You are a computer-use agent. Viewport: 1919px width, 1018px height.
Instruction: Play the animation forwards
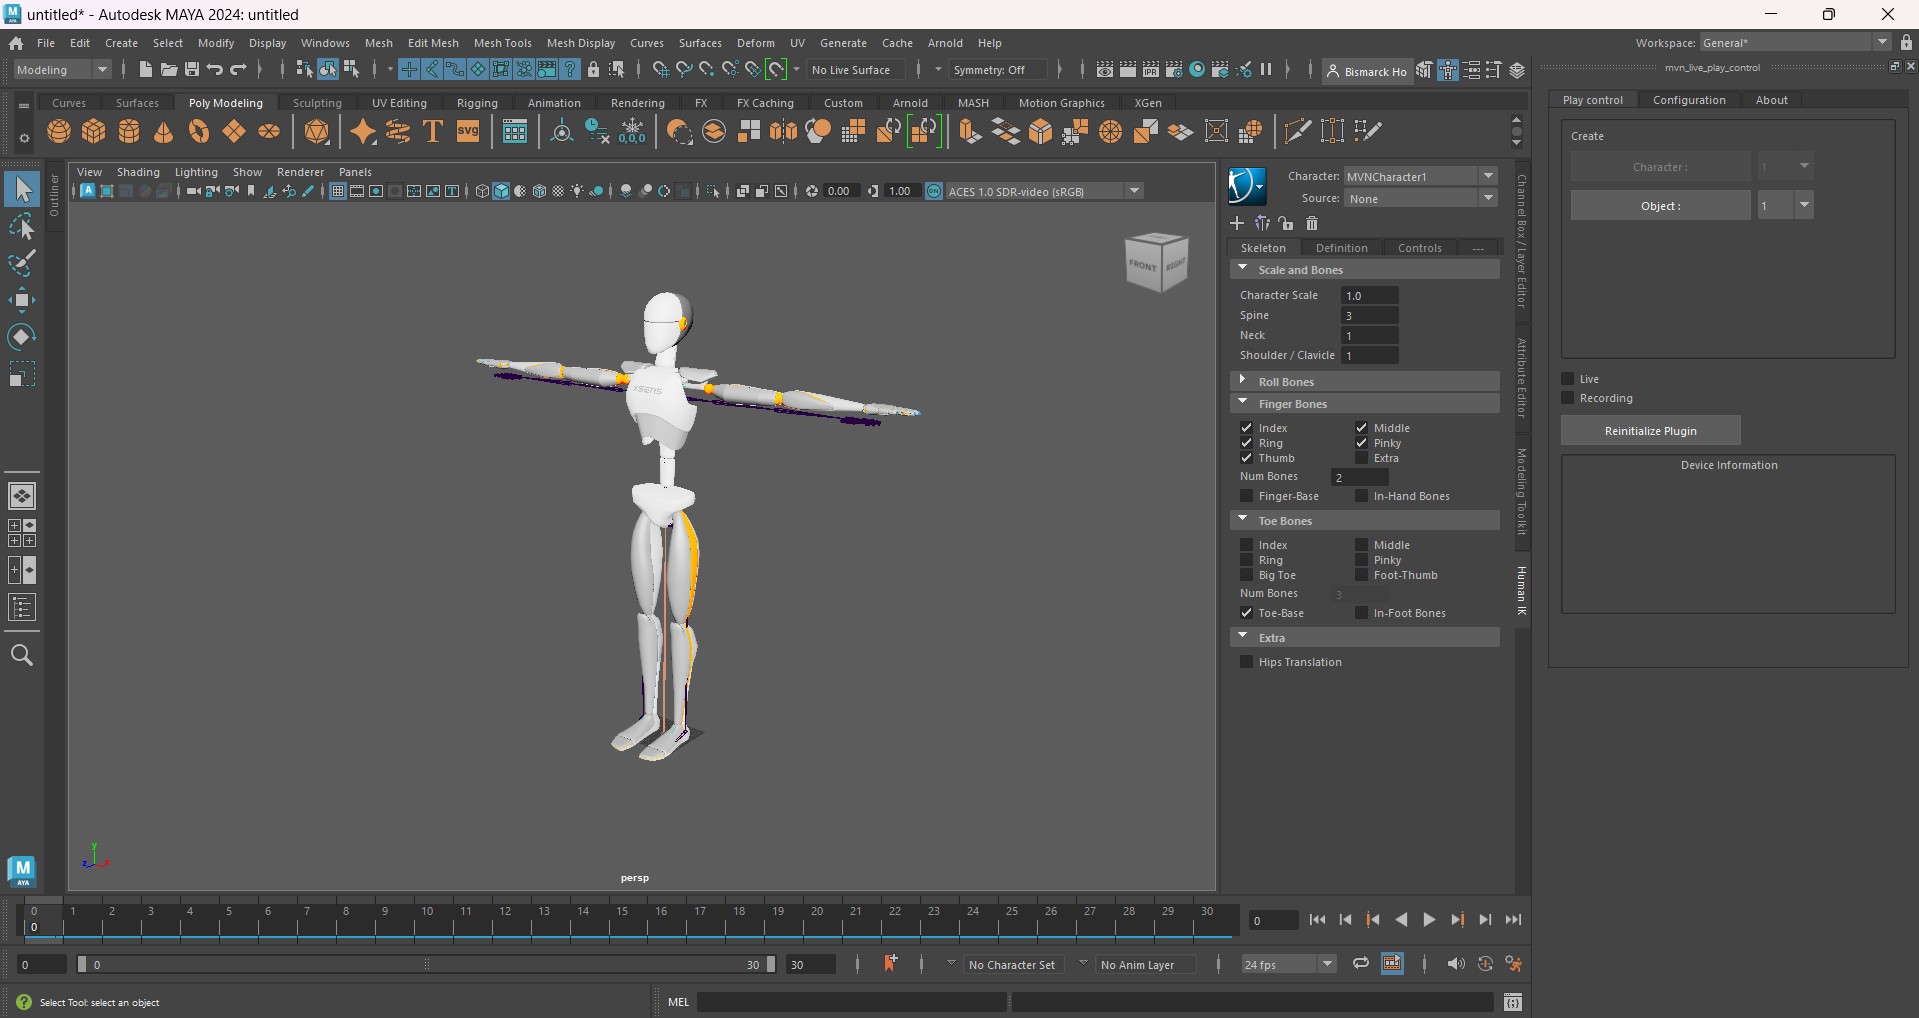[1429, 920]
